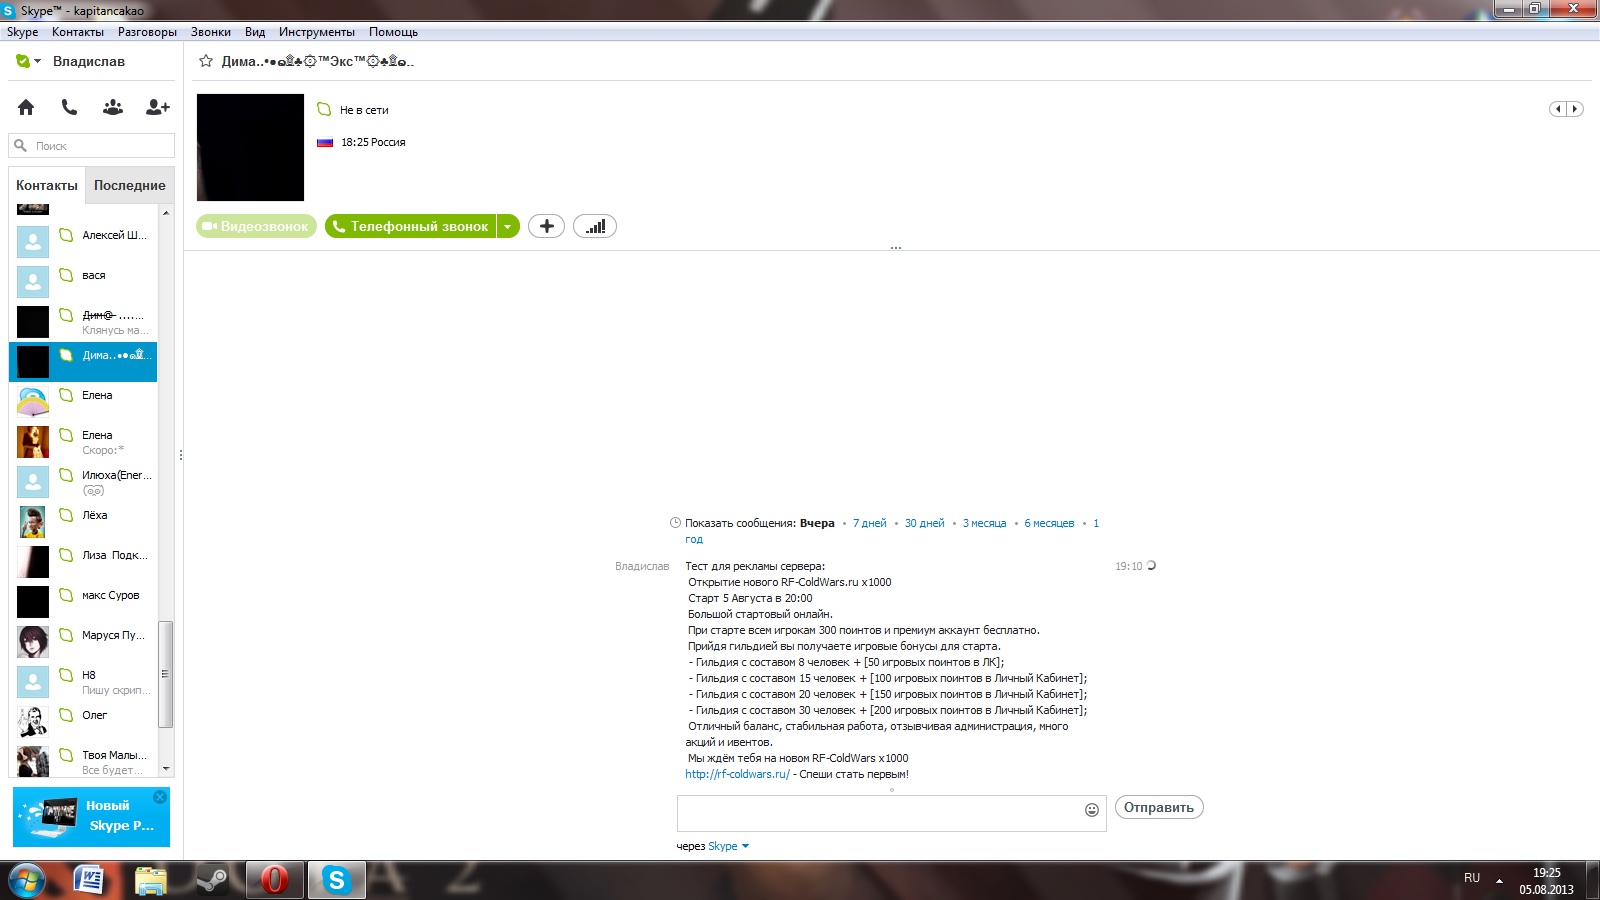Open the Звонки menu
This screenshot has height=900, width=1600.
[211, 32]
